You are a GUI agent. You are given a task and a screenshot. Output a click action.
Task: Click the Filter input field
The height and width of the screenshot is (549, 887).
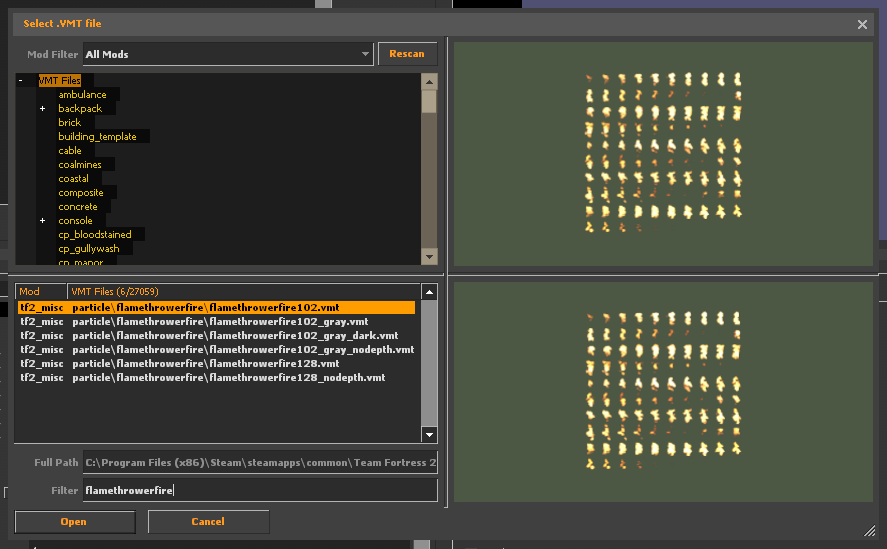260,490
